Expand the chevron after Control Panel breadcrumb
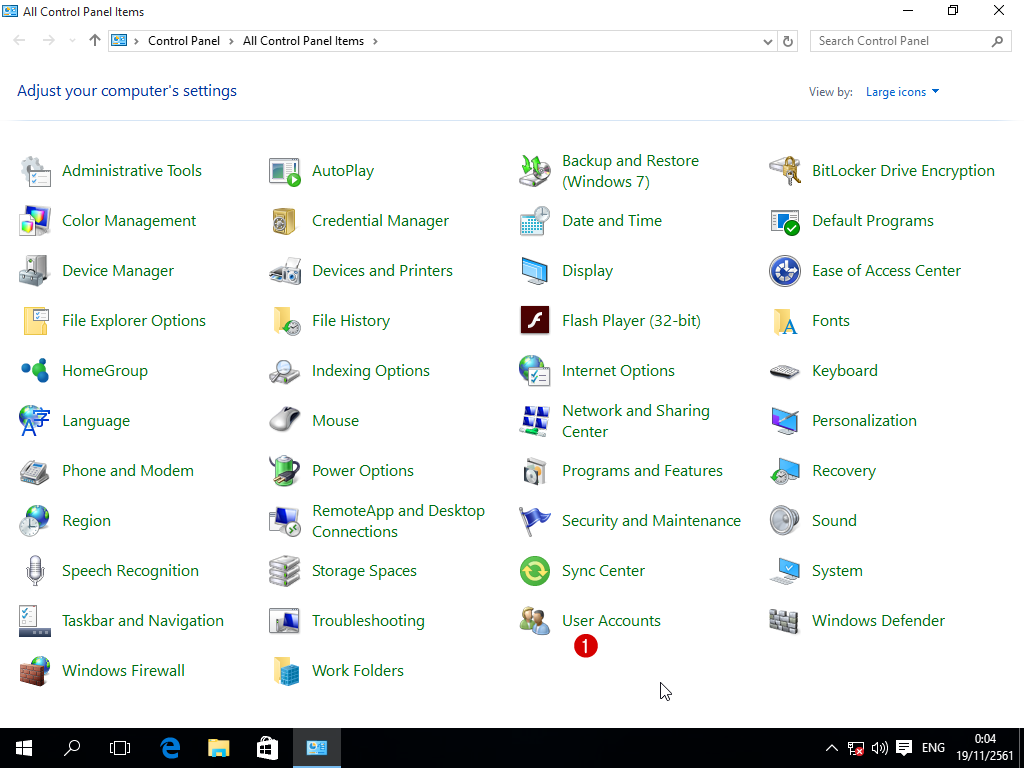The image size is (1024, 768). [232, 41]
